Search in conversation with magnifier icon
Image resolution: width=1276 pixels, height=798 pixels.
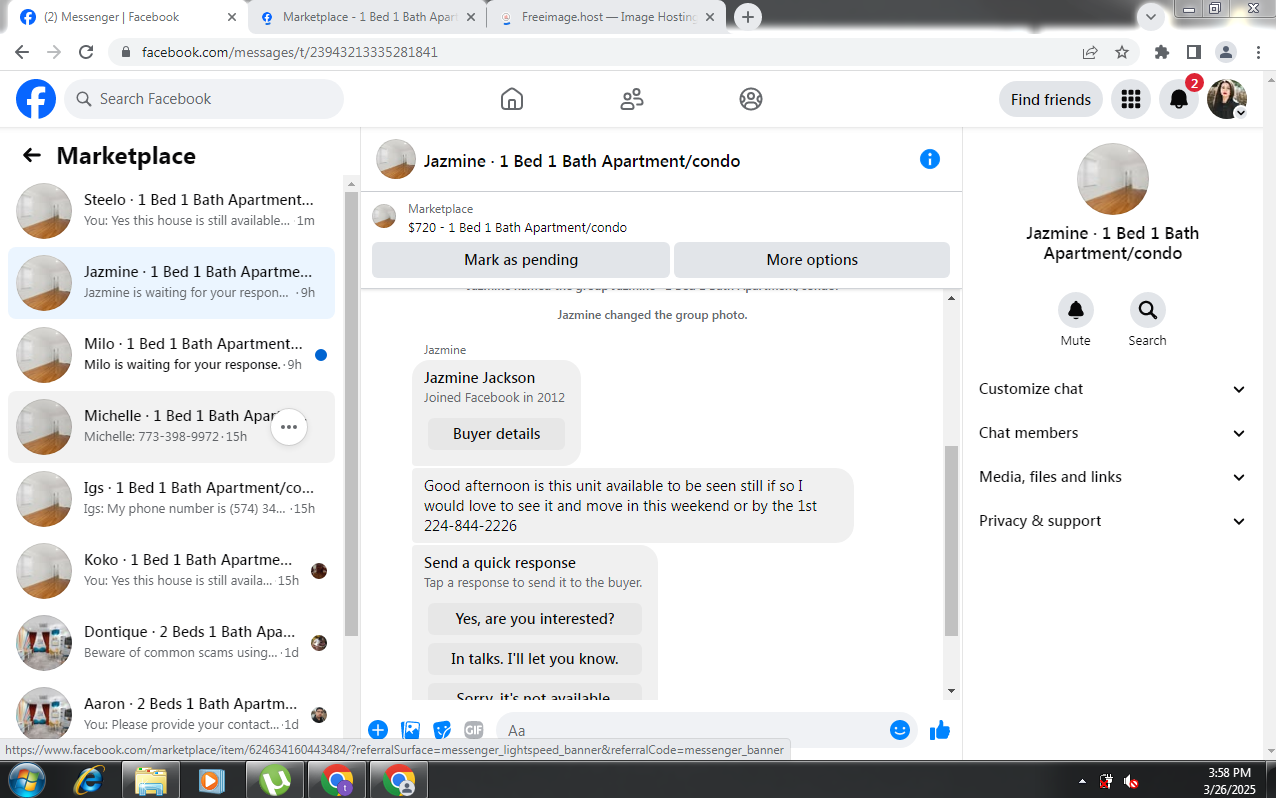(1147, 310)
